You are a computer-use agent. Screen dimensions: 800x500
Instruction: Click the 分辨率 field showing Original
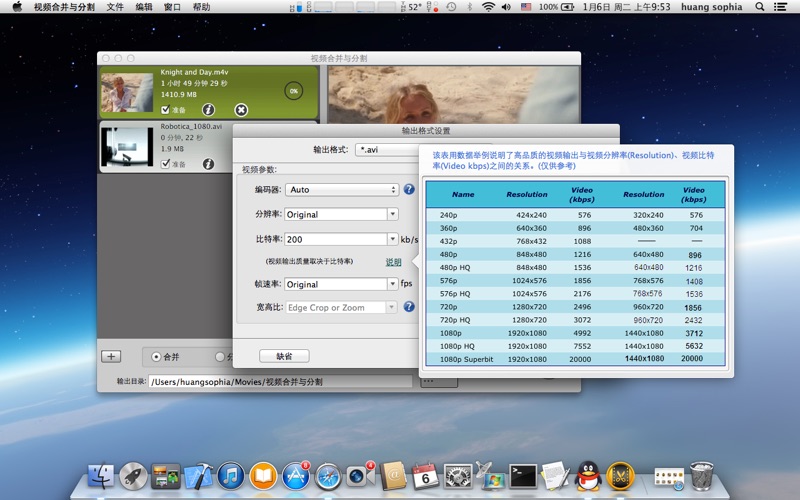click(336, 214)
